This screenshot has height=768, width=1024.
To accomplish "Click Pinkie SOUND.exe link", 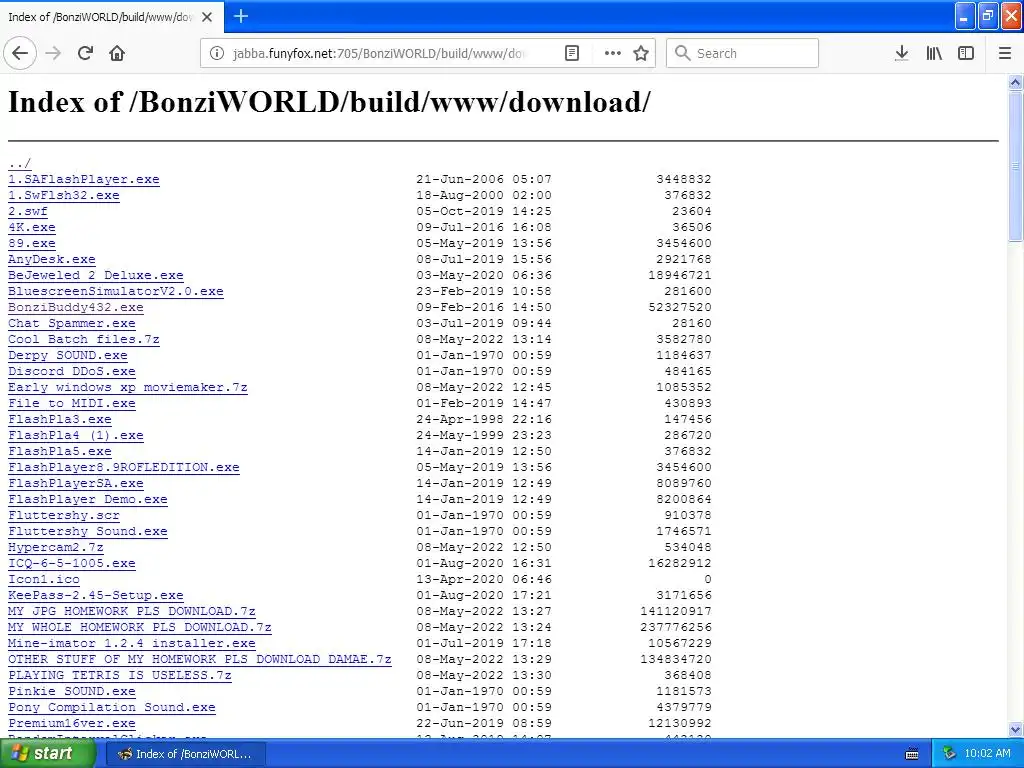I will (x=72, y=691).
